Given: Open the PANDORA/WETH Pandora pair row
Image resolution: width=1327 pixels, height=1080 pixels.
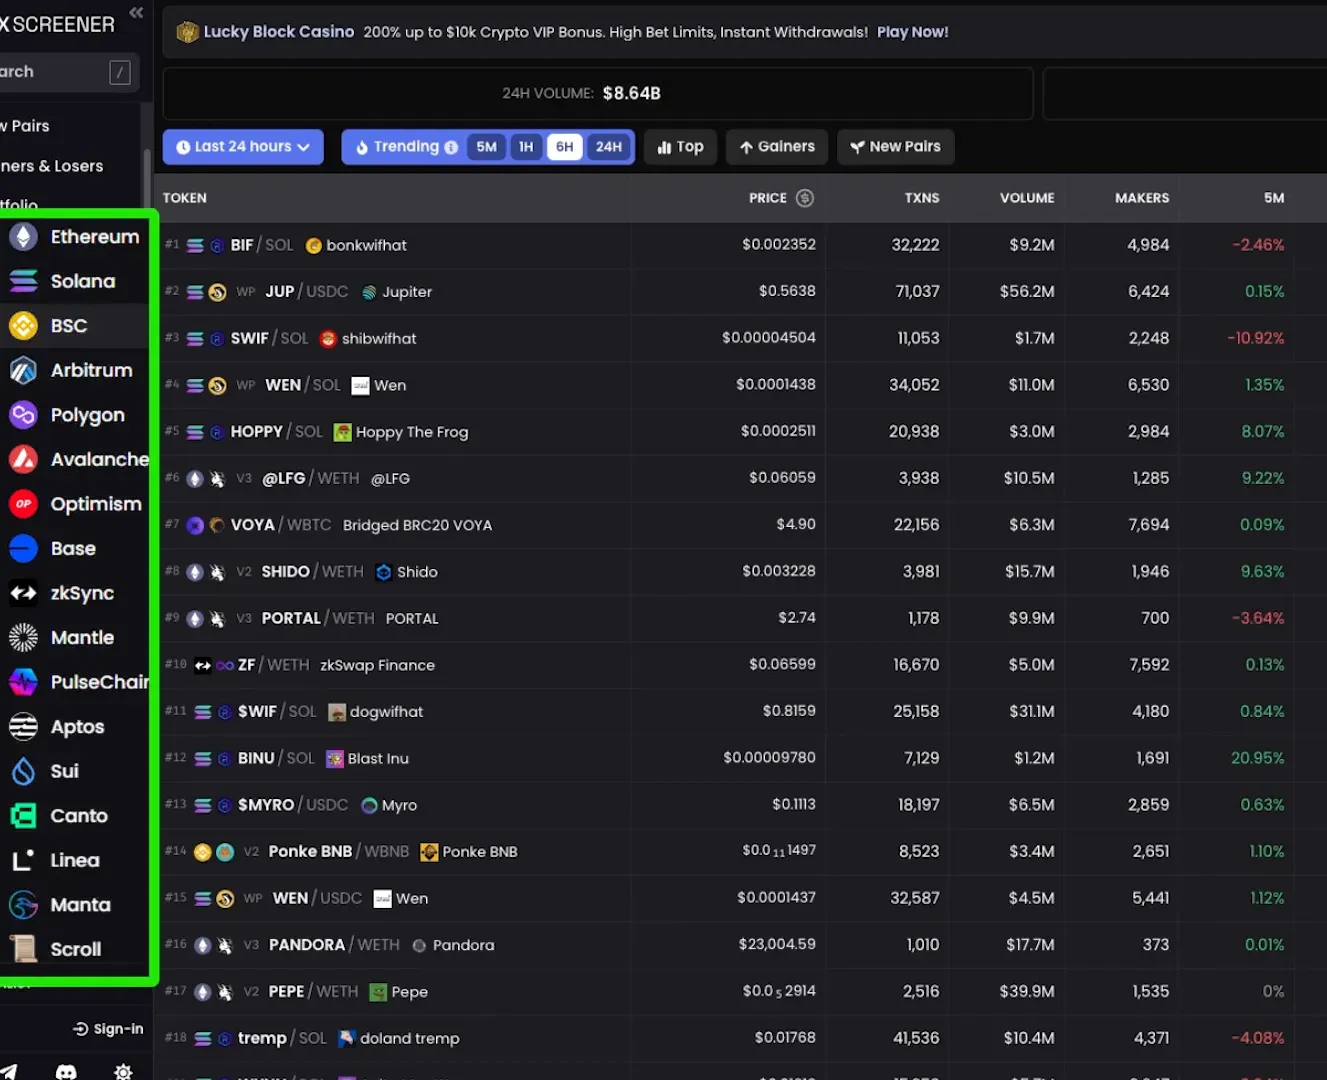Looking at the screenshot, I should point(740,945).
